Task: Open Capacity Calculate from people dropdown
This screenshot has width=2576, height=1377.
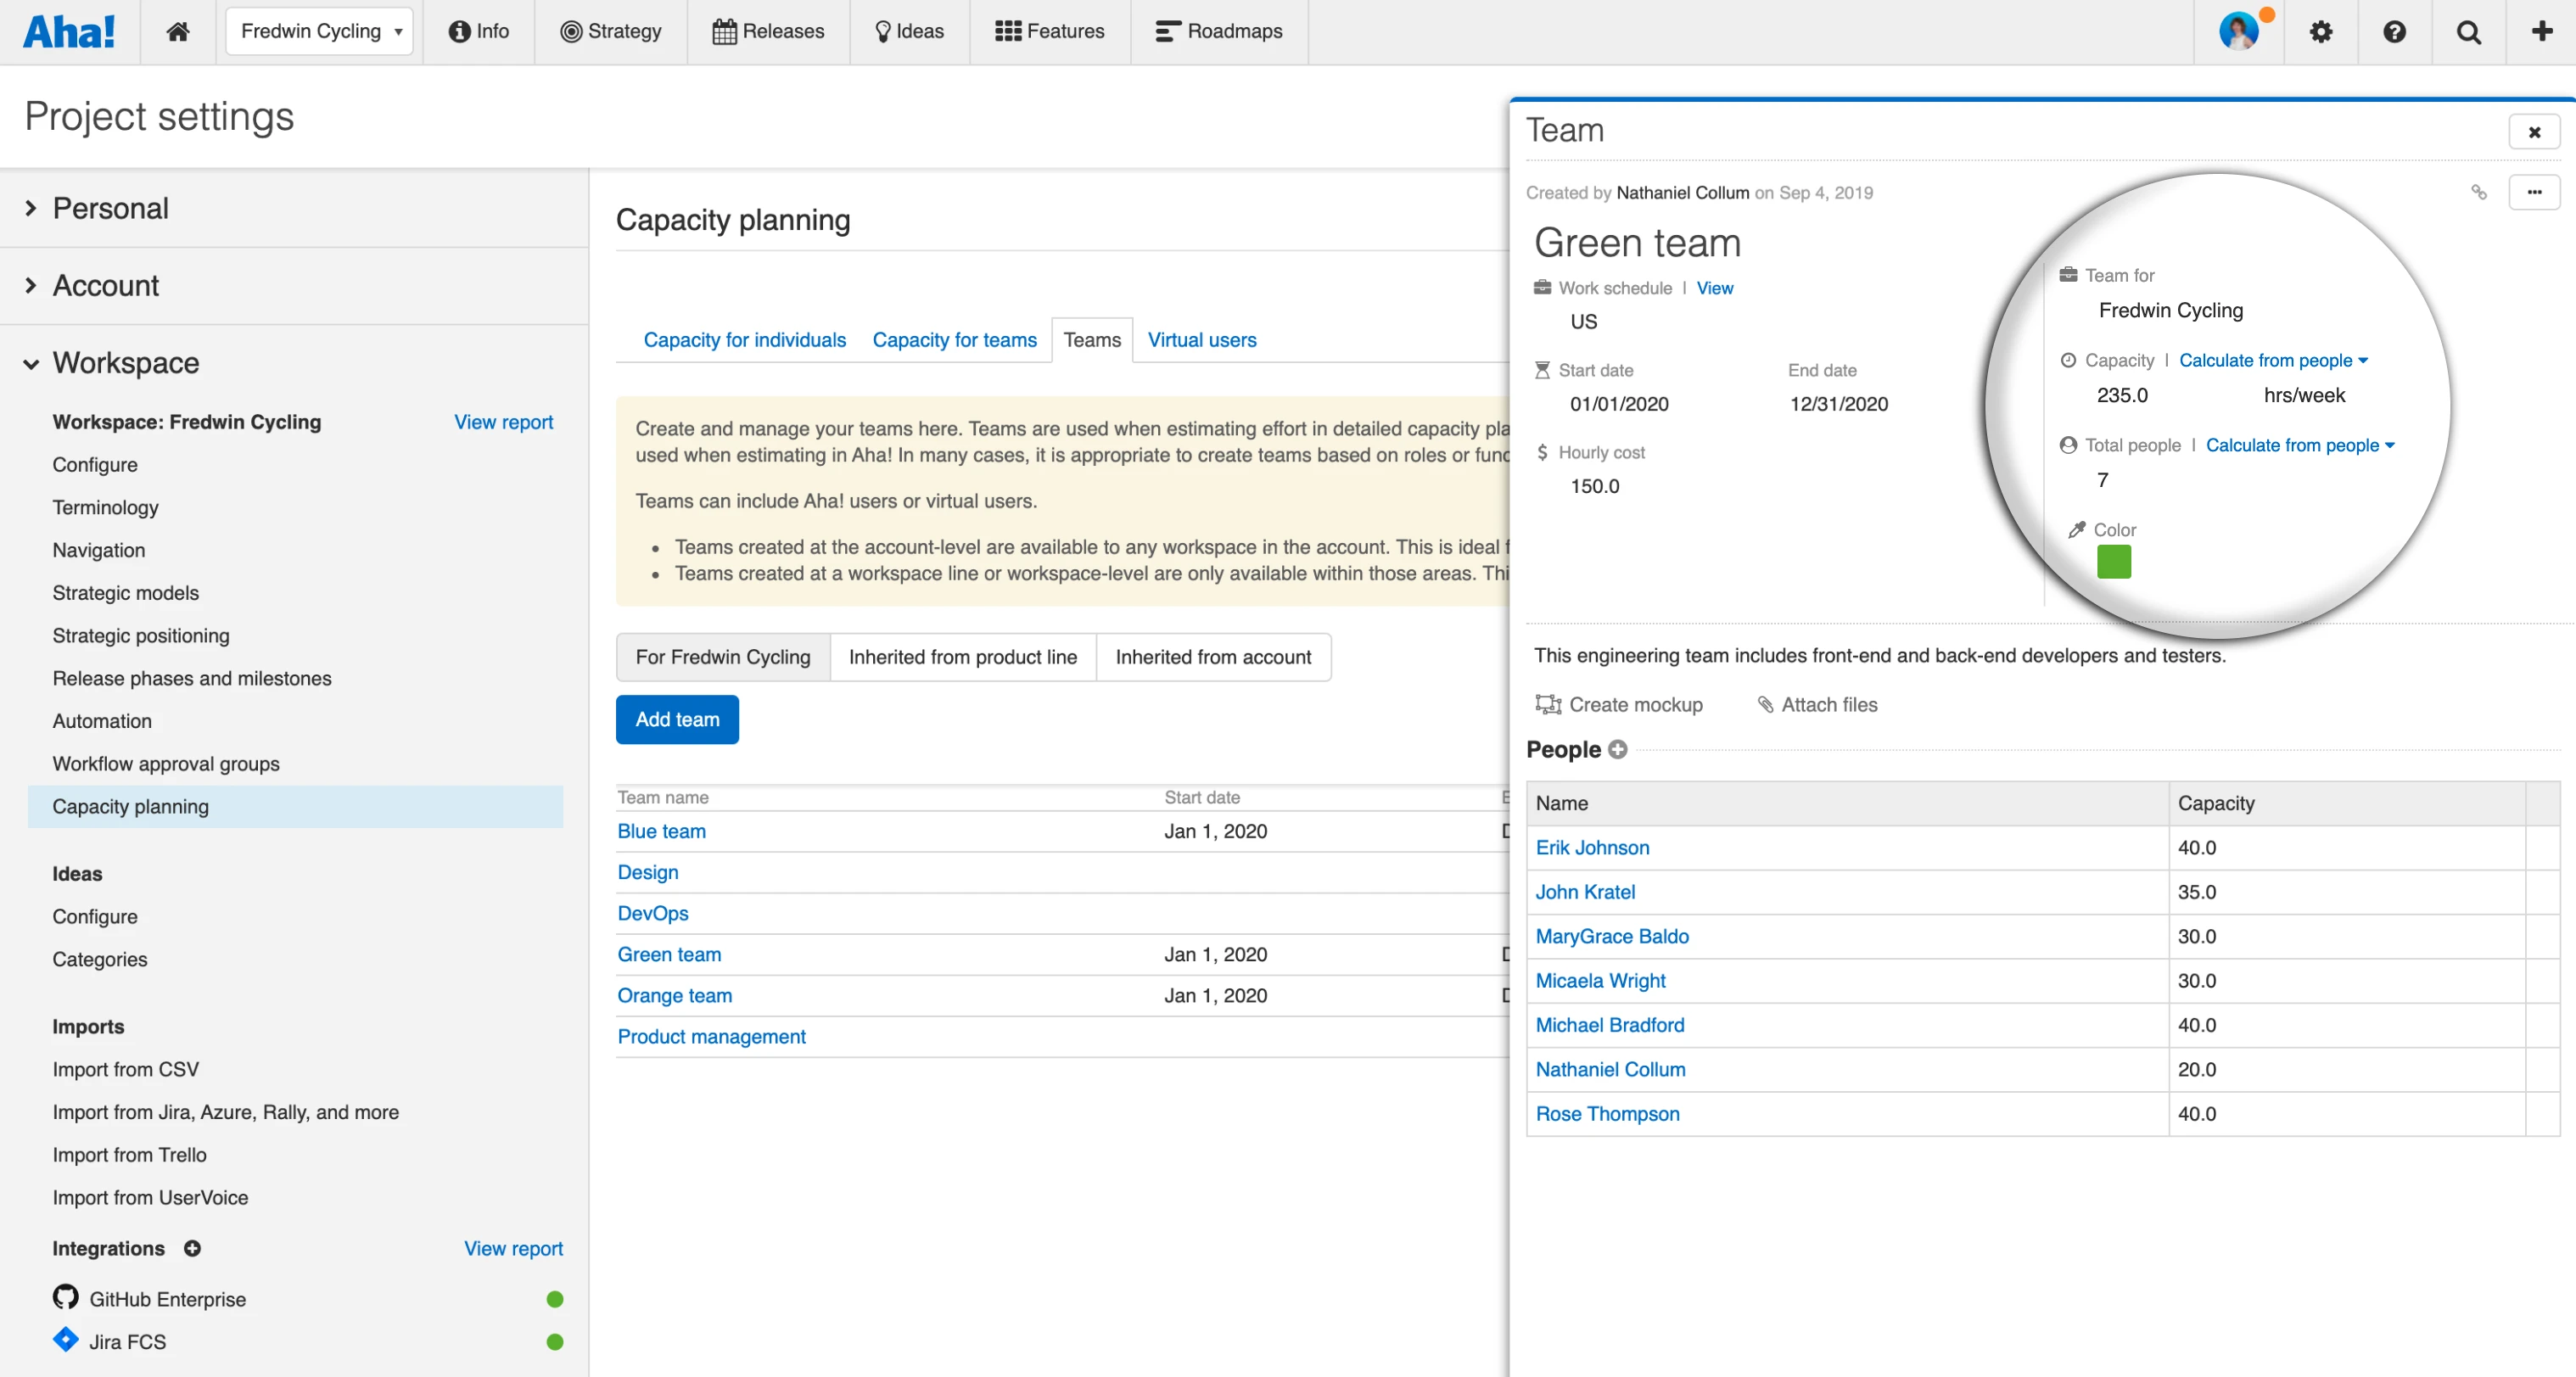Action: (2272, 360)
